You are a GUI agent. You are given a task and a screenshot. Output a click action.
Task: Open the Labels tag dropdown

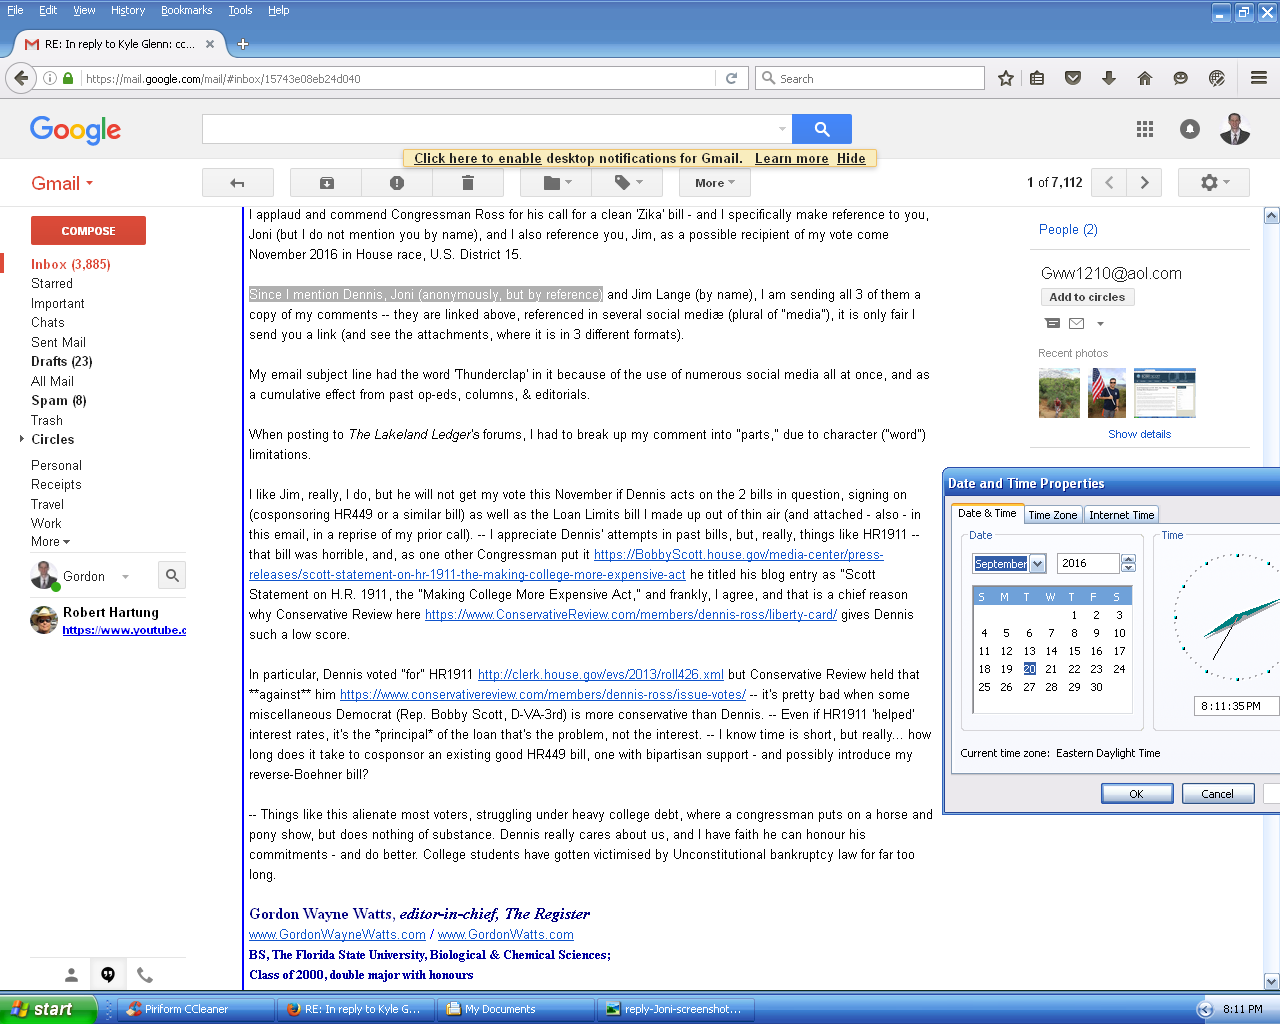[x=627, y=183]
